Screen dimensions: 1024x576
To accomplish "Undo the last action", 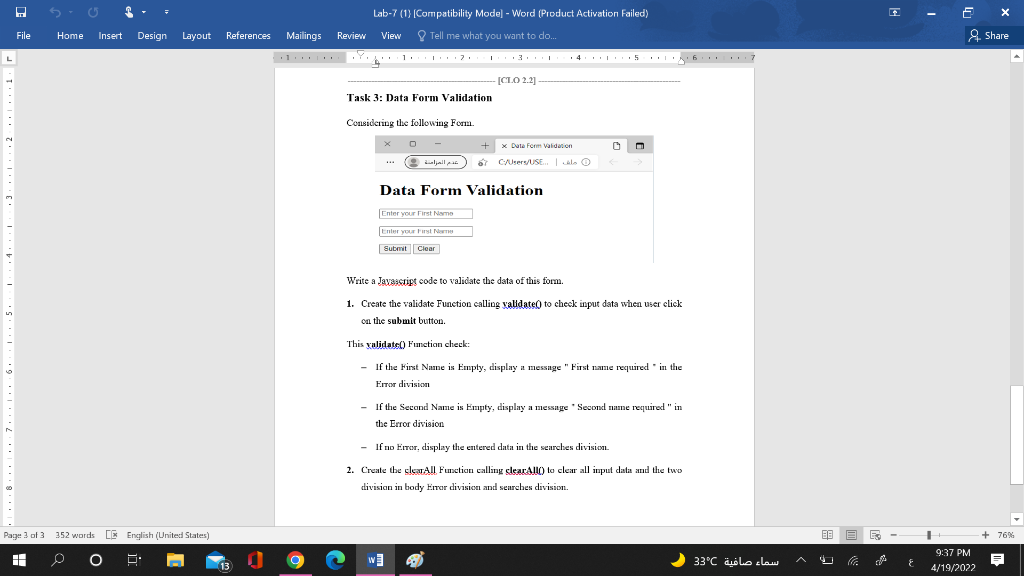I will pyautogui.click(x=55, y=12).
